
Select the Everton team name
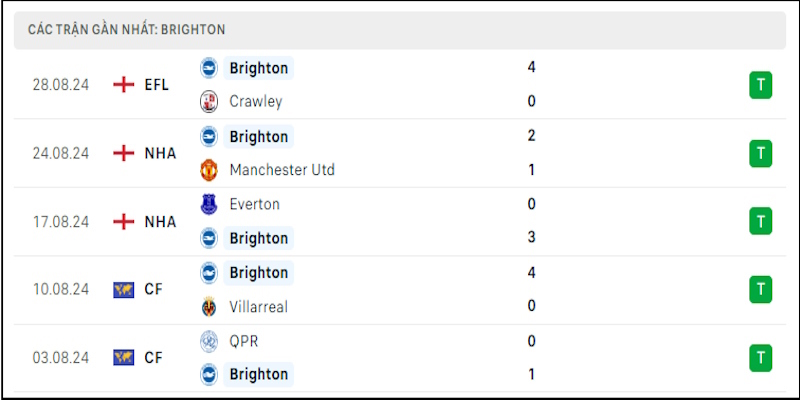coord(254,204)
